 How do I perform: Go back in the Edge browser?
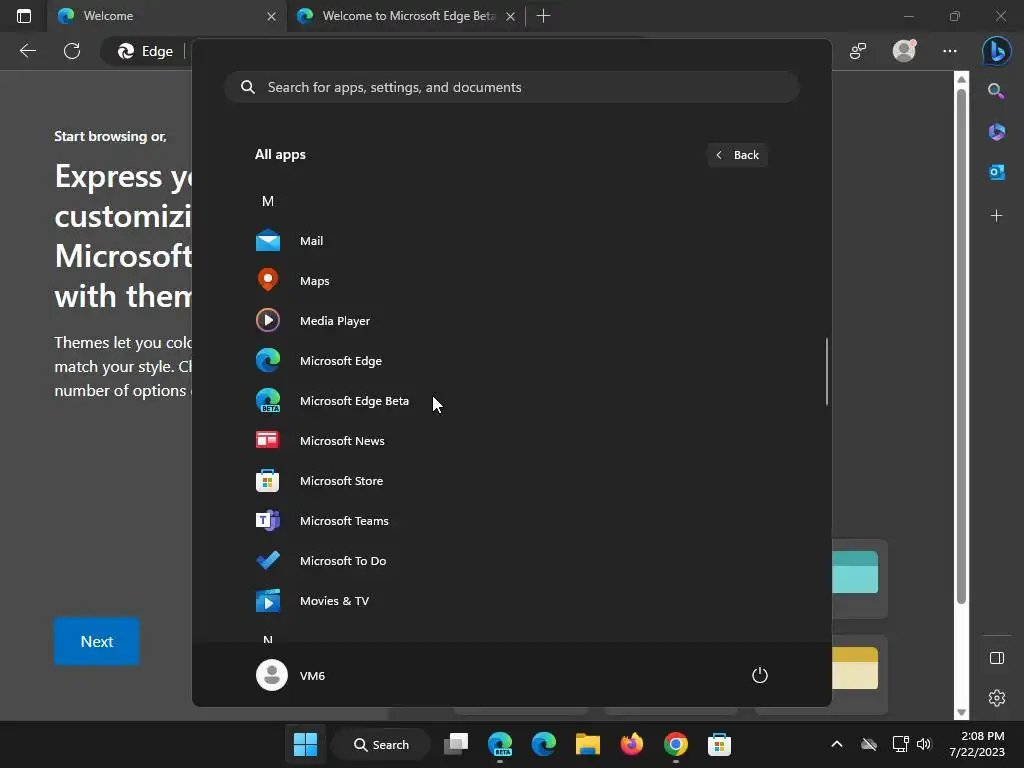click(x=27, y=51)
